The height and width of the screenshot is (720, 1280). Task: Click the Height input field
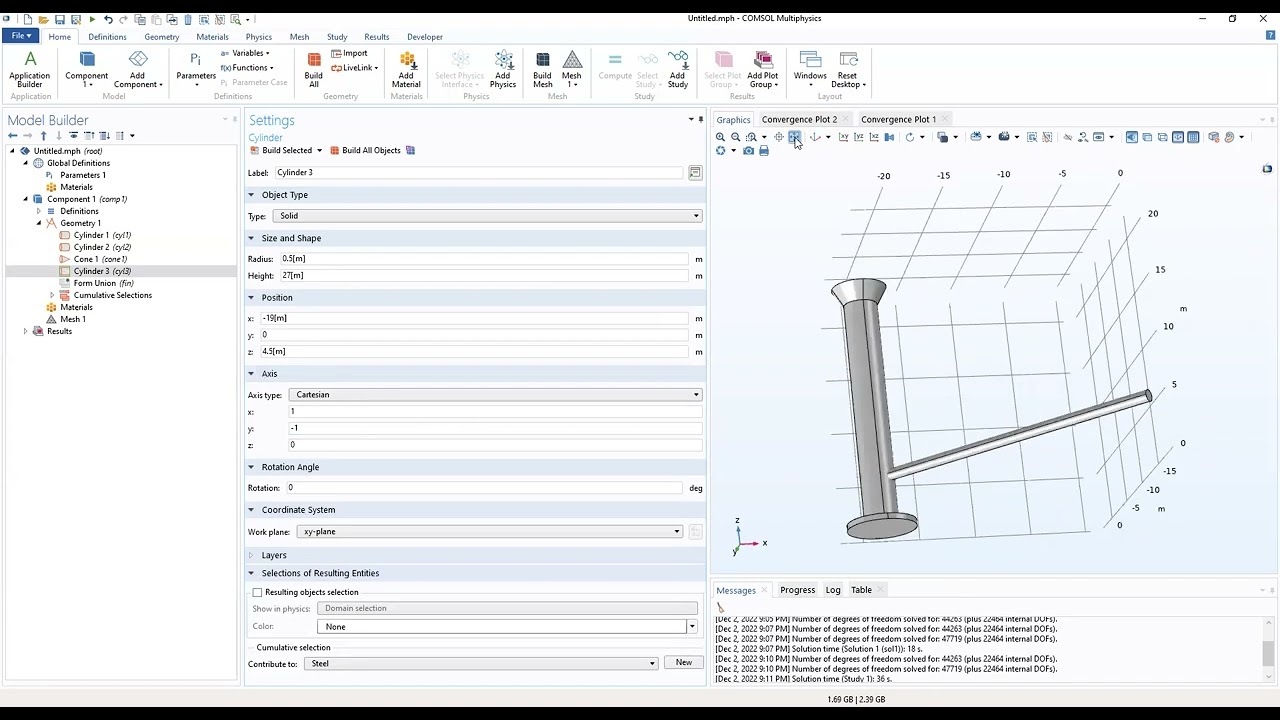click(x=484, y=275)
